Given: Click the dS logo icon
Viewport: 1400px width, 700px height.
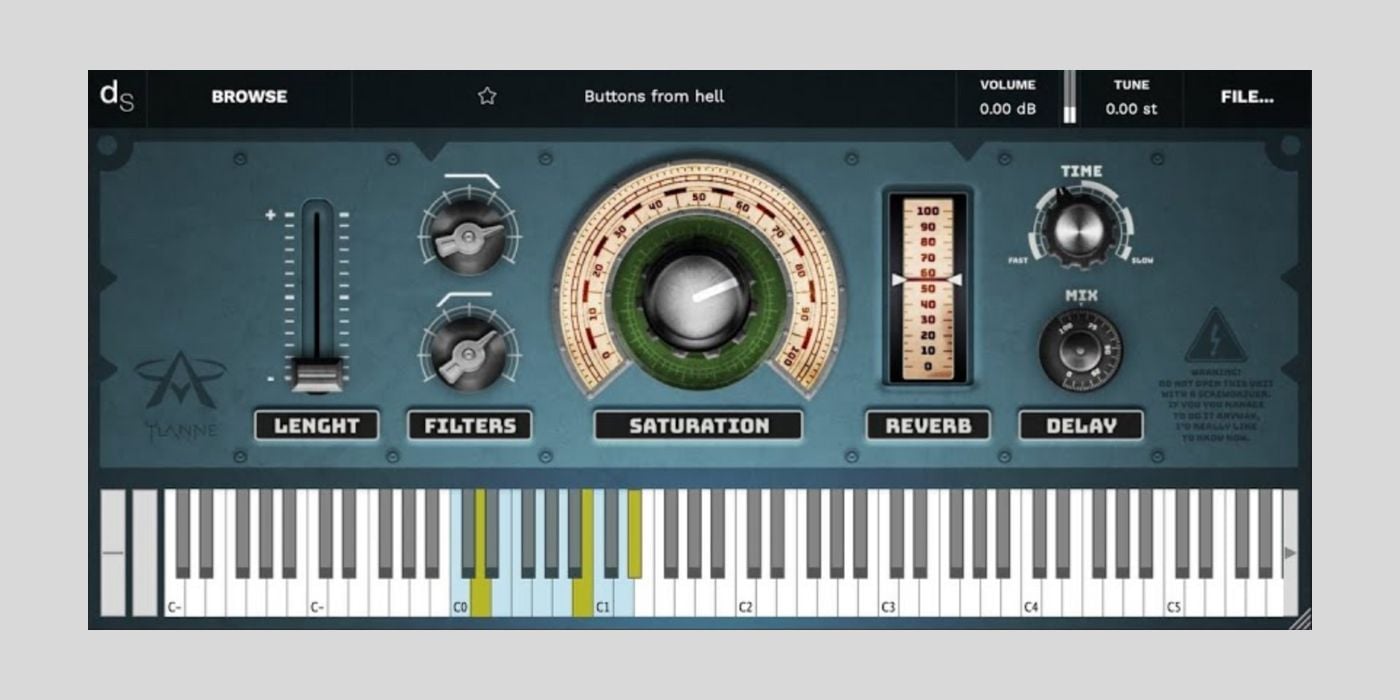Looking at the screenshot, I should tap(117, 96).
